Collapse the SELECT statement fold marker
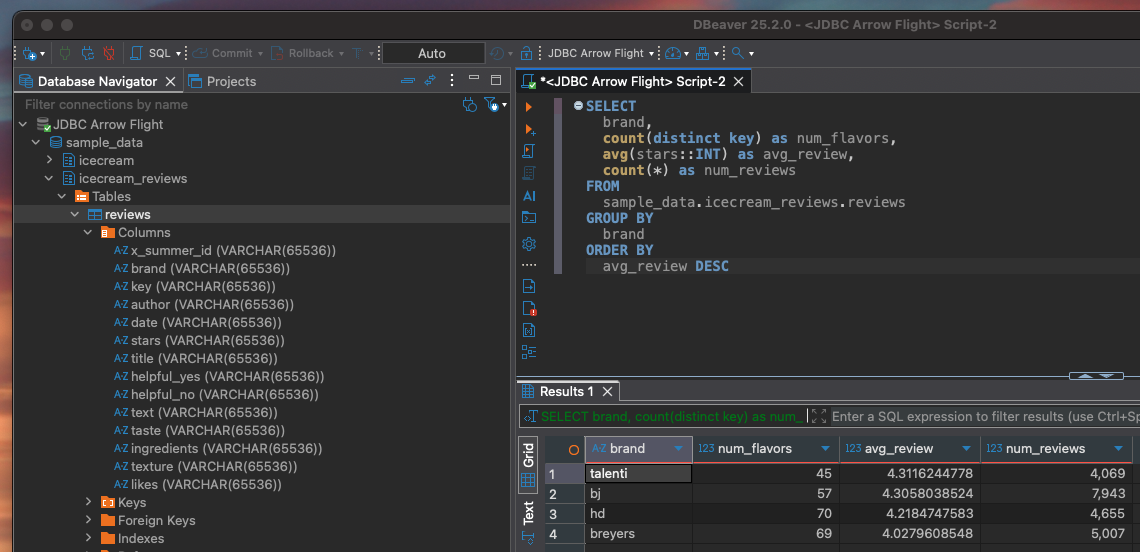The height and width of the screenshot is (552, 1140). (x=579, y=105)
